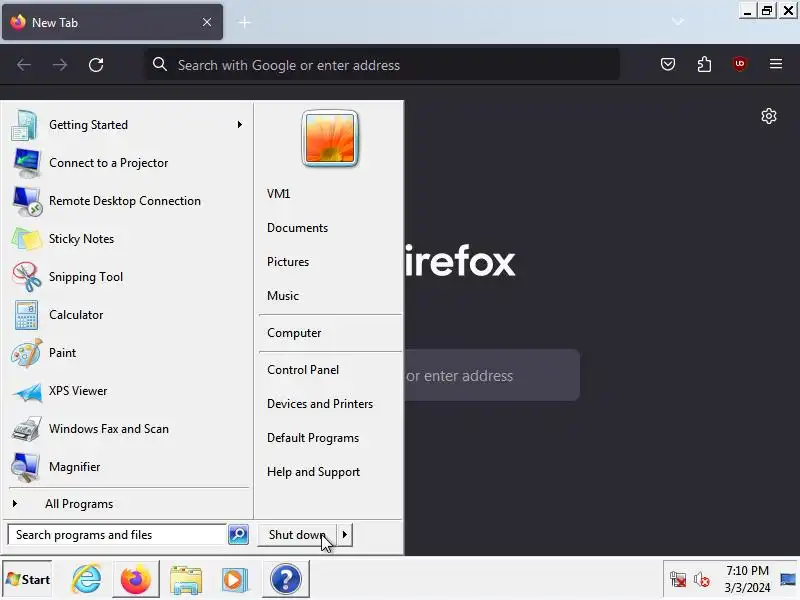Open the VM1 user folder

click(279, 194)
